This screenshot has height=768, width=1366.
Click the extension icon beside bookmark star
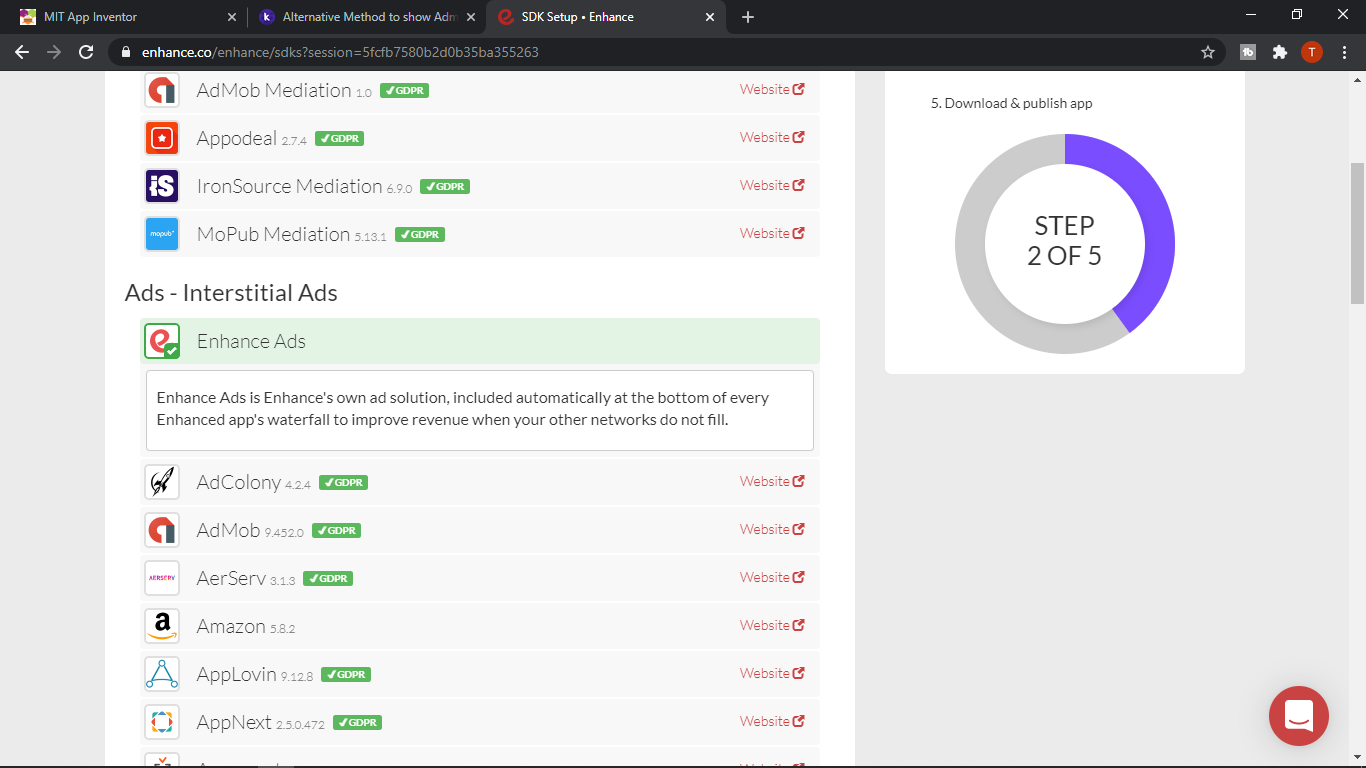[x=1247, y=52]
